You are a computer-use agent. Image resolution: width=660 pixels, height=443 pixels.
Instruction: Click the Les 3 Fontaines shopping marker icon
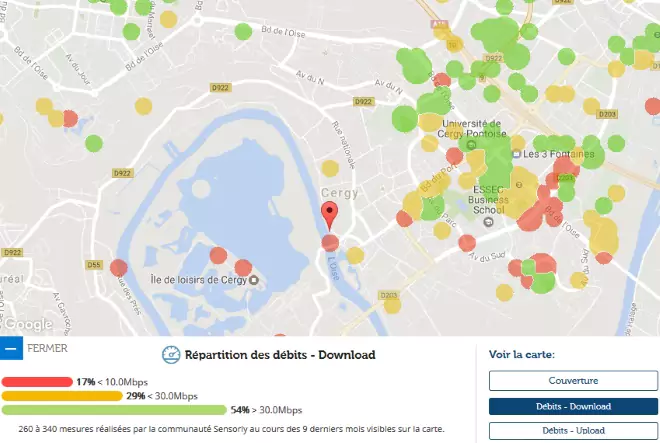click(516, 155)
